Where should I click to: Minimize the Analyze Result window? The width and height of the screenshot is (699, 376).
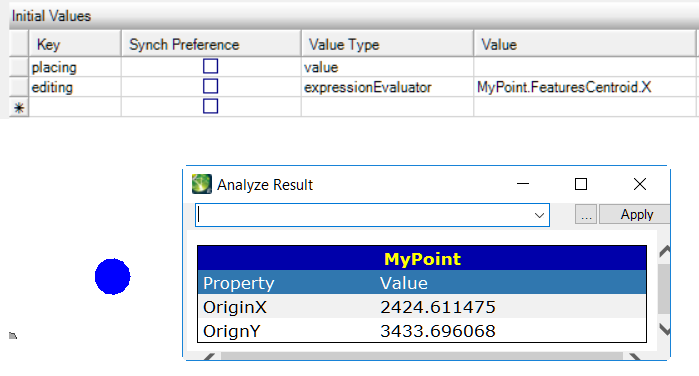pyautogui.click(x=522, y=184)
